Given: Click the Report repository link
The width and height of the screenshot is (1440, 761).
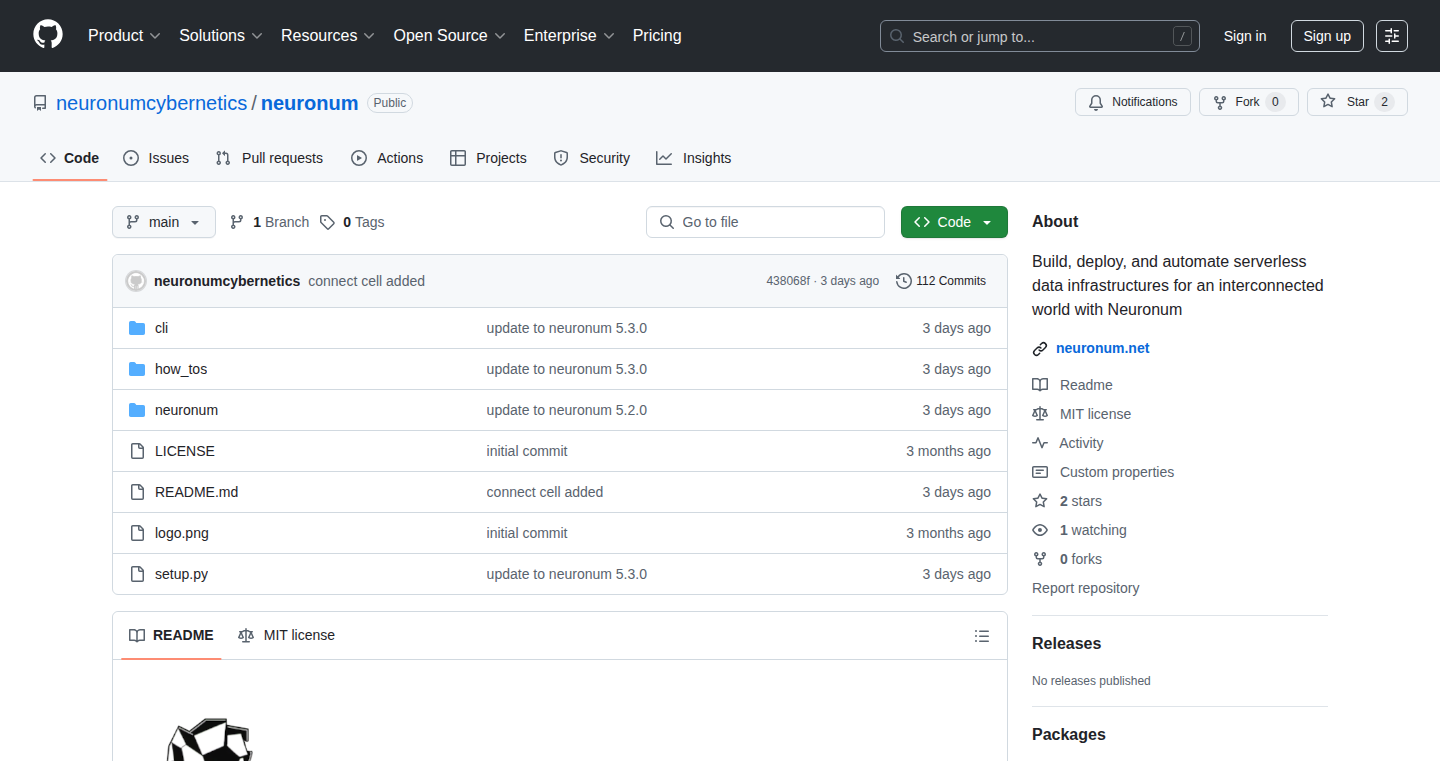Looking at the screenshot, I should click(1085, 588).
